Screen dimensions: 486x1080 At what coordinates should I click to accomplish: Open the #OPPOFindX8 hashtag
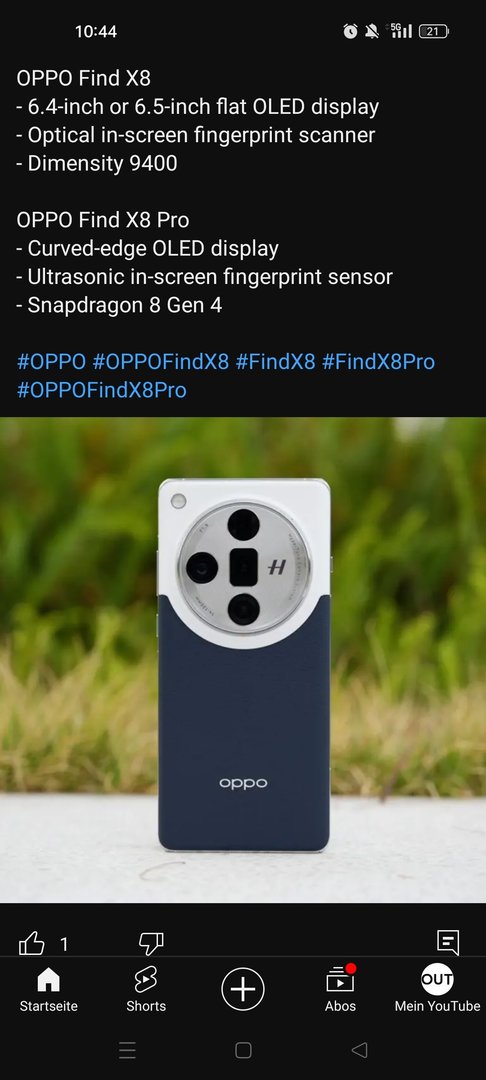[x=160, y=362]
